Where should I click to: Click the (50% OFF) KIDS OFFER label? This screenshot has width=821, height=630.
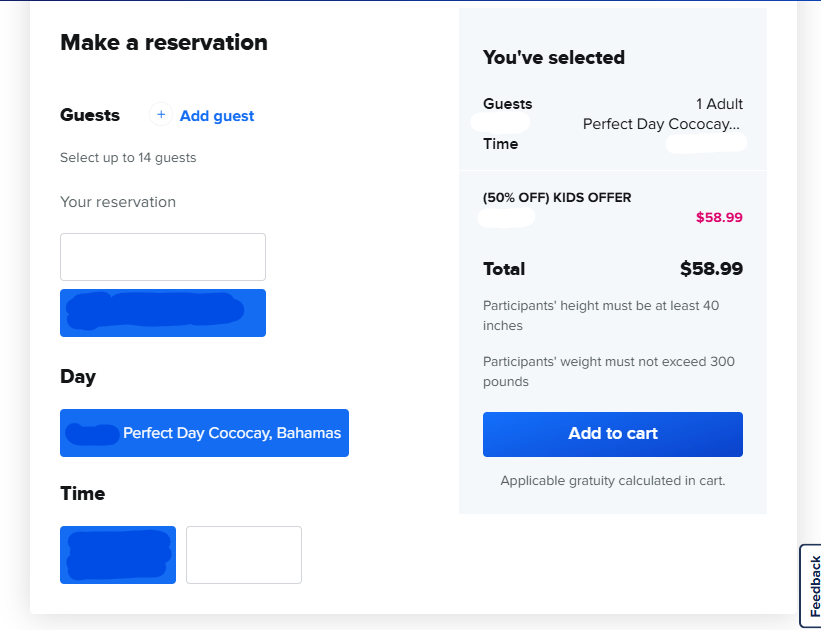click(x=557, y=197)
